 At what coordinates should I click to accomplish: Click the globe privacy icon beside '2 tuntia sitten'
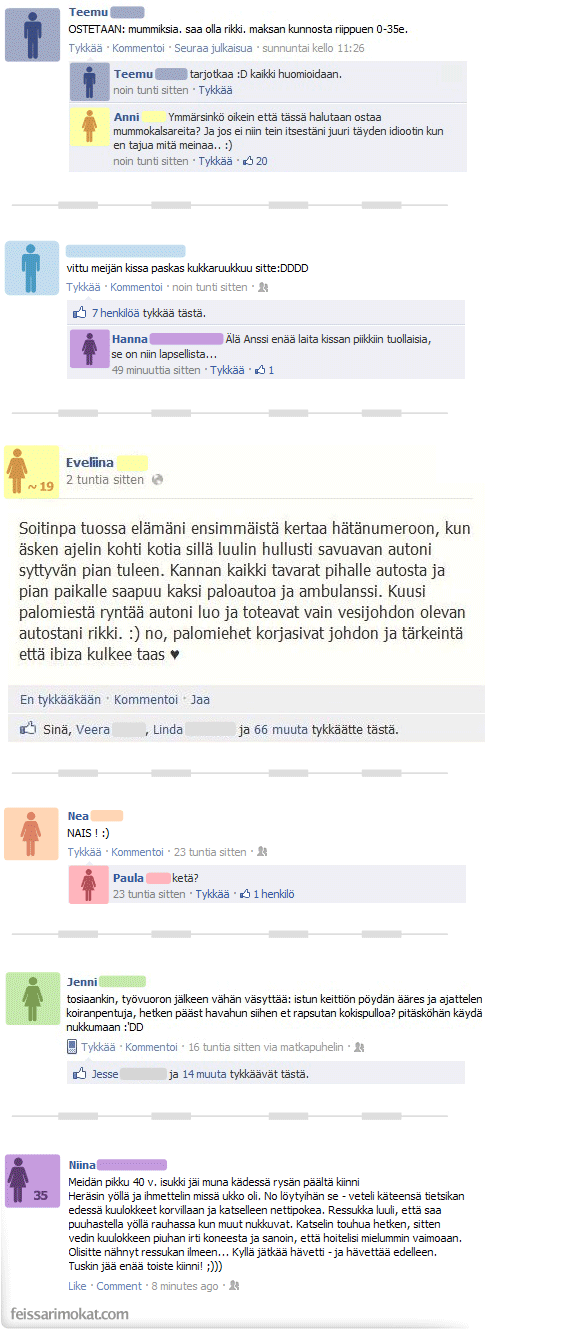pos(157,480)
